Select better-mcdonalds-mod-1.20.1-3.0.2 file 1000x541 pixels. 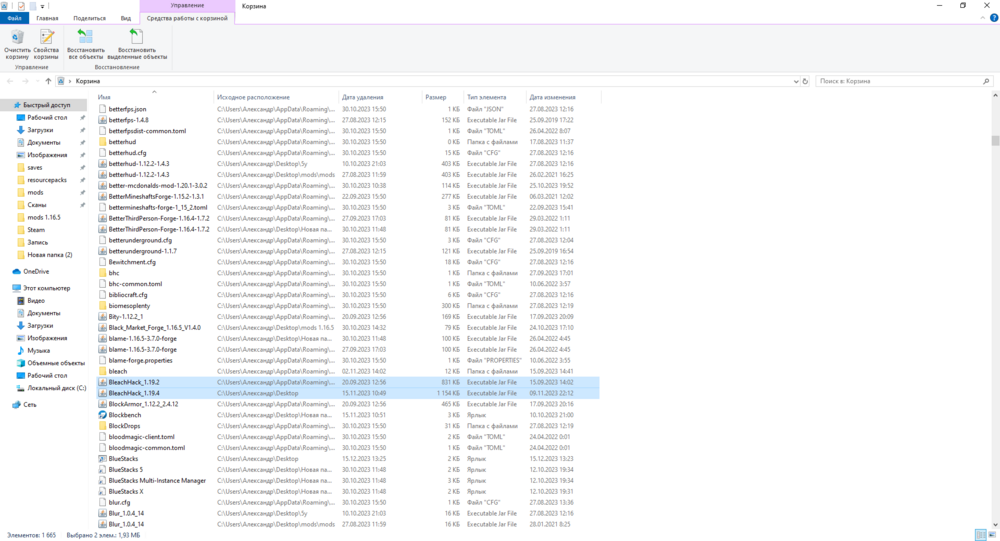pos(348,186)
